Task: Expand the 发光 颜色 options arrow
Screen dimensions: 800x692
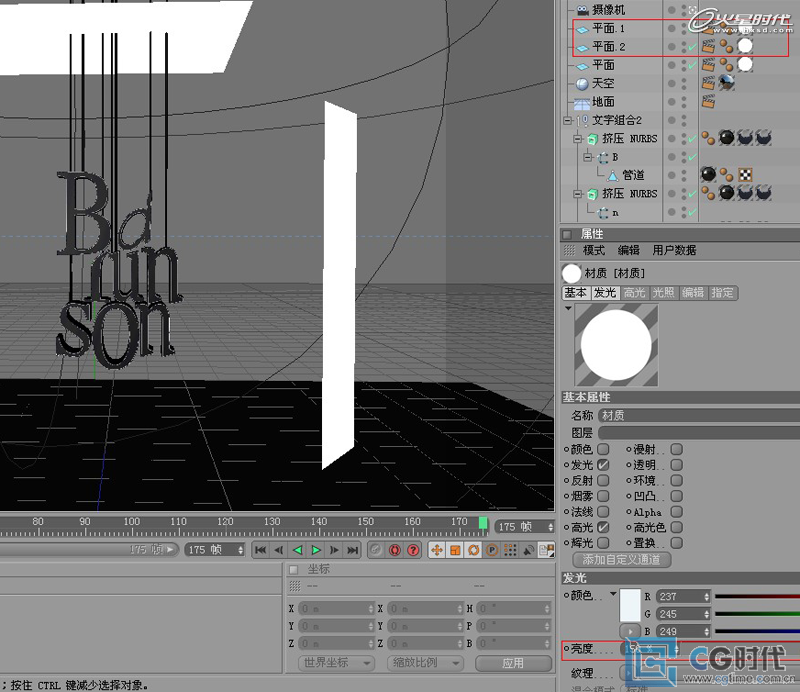Action: [x=613, y=594]
